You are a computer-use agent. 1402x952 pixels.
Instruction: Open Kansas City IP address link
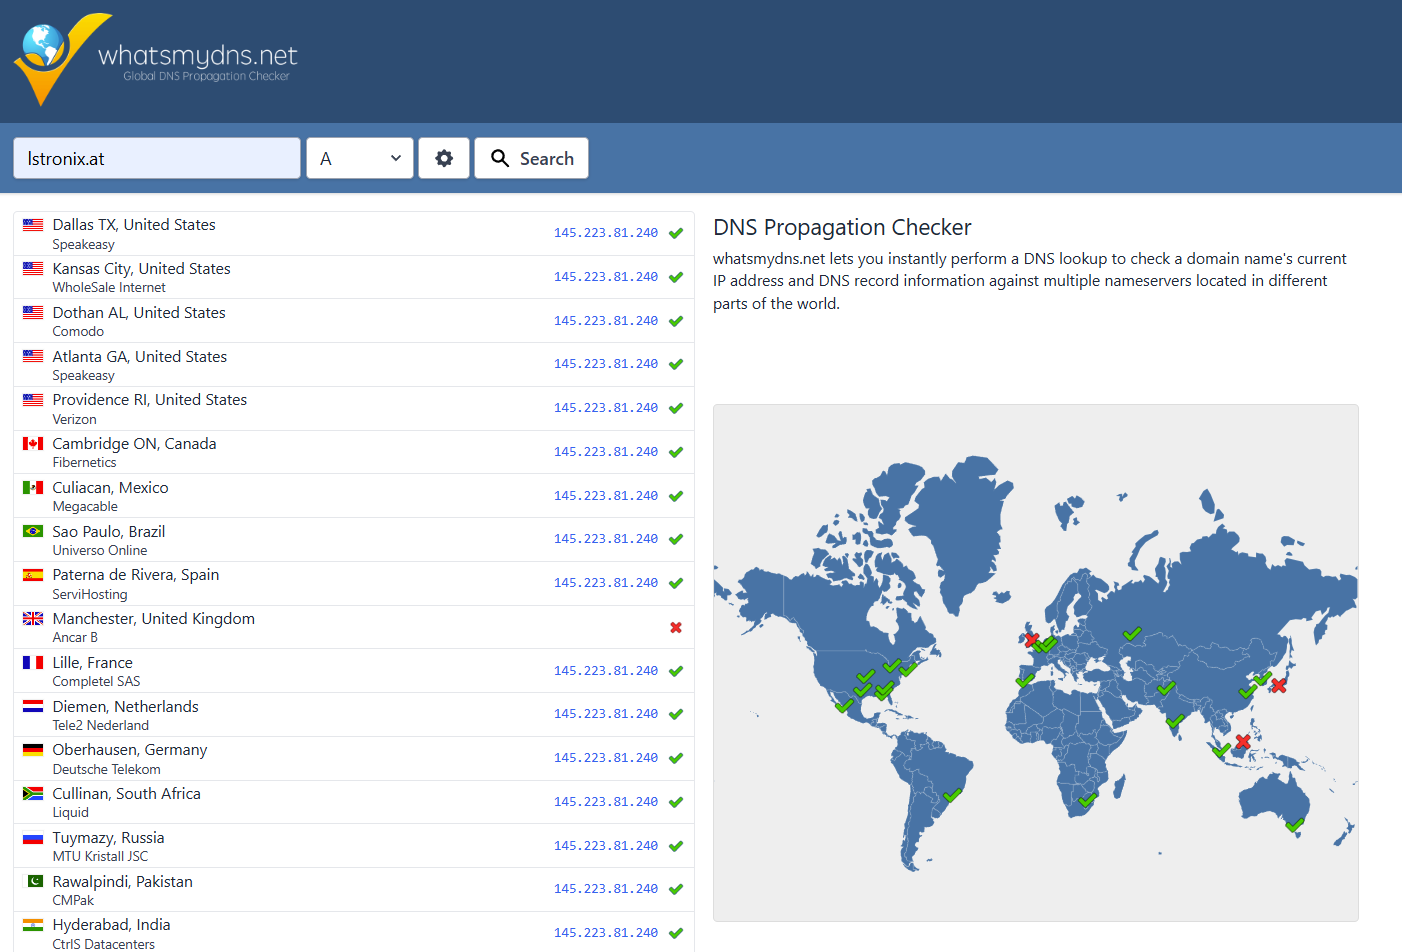click(x=605, y=277)
